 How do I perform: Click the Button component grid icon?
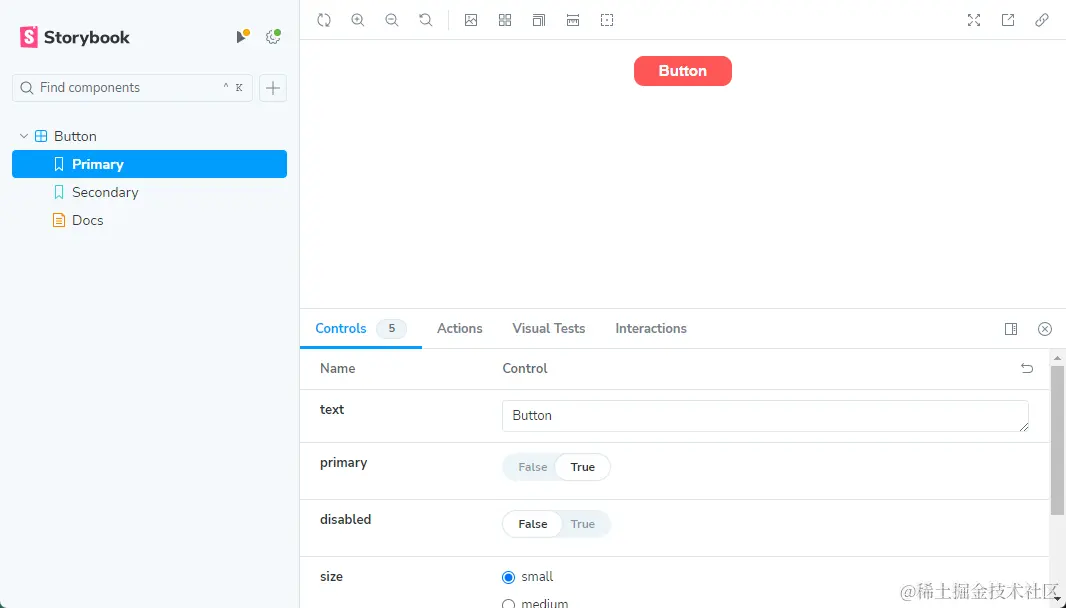(x=41, y=136)
